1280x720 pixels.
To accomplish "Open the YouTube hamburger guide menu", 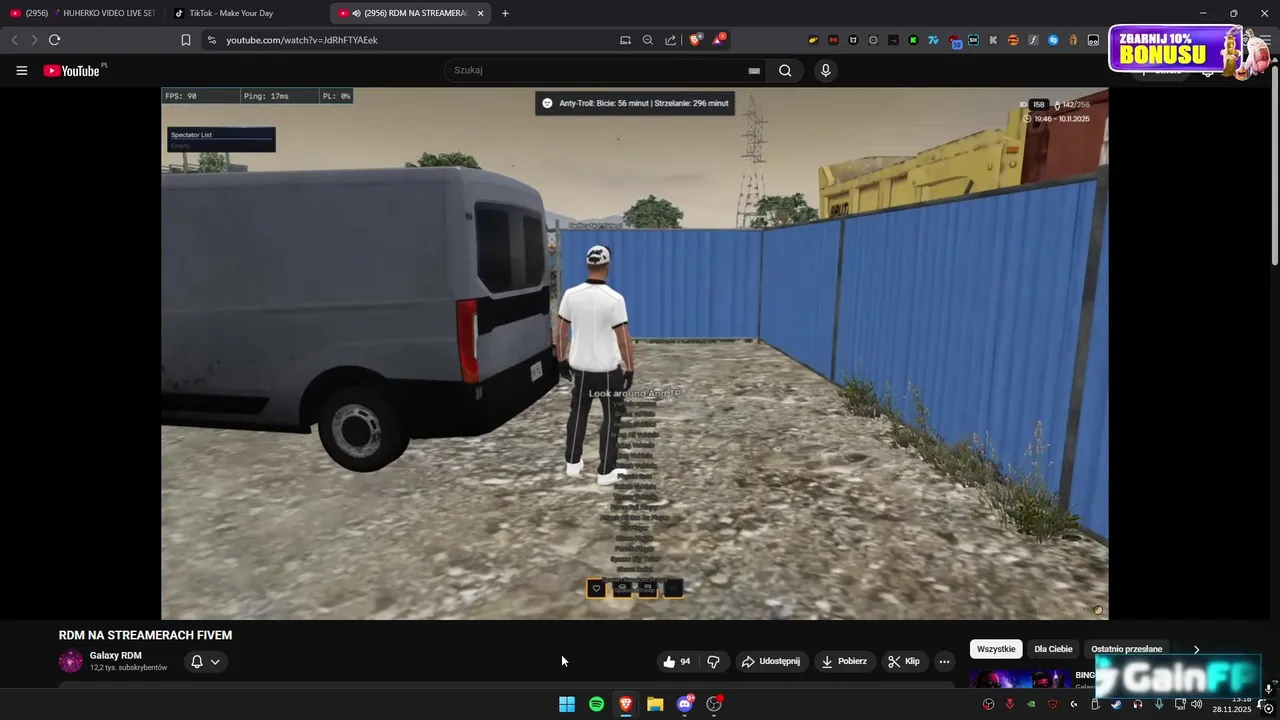I will 21,71.
